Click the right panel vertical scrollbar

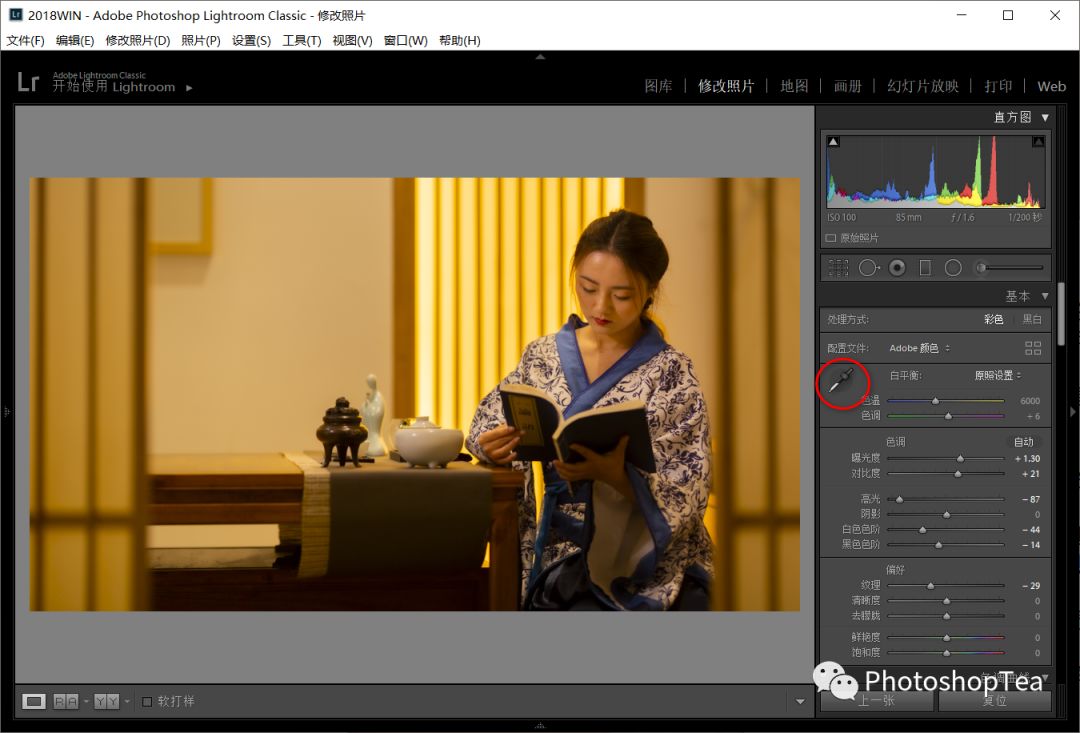(1061, 313)
